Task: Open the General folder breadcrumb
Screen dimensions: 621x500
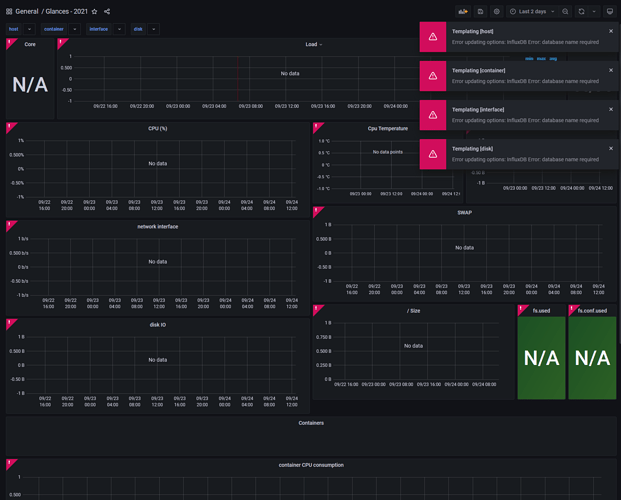Action: (x=27, y=11)
